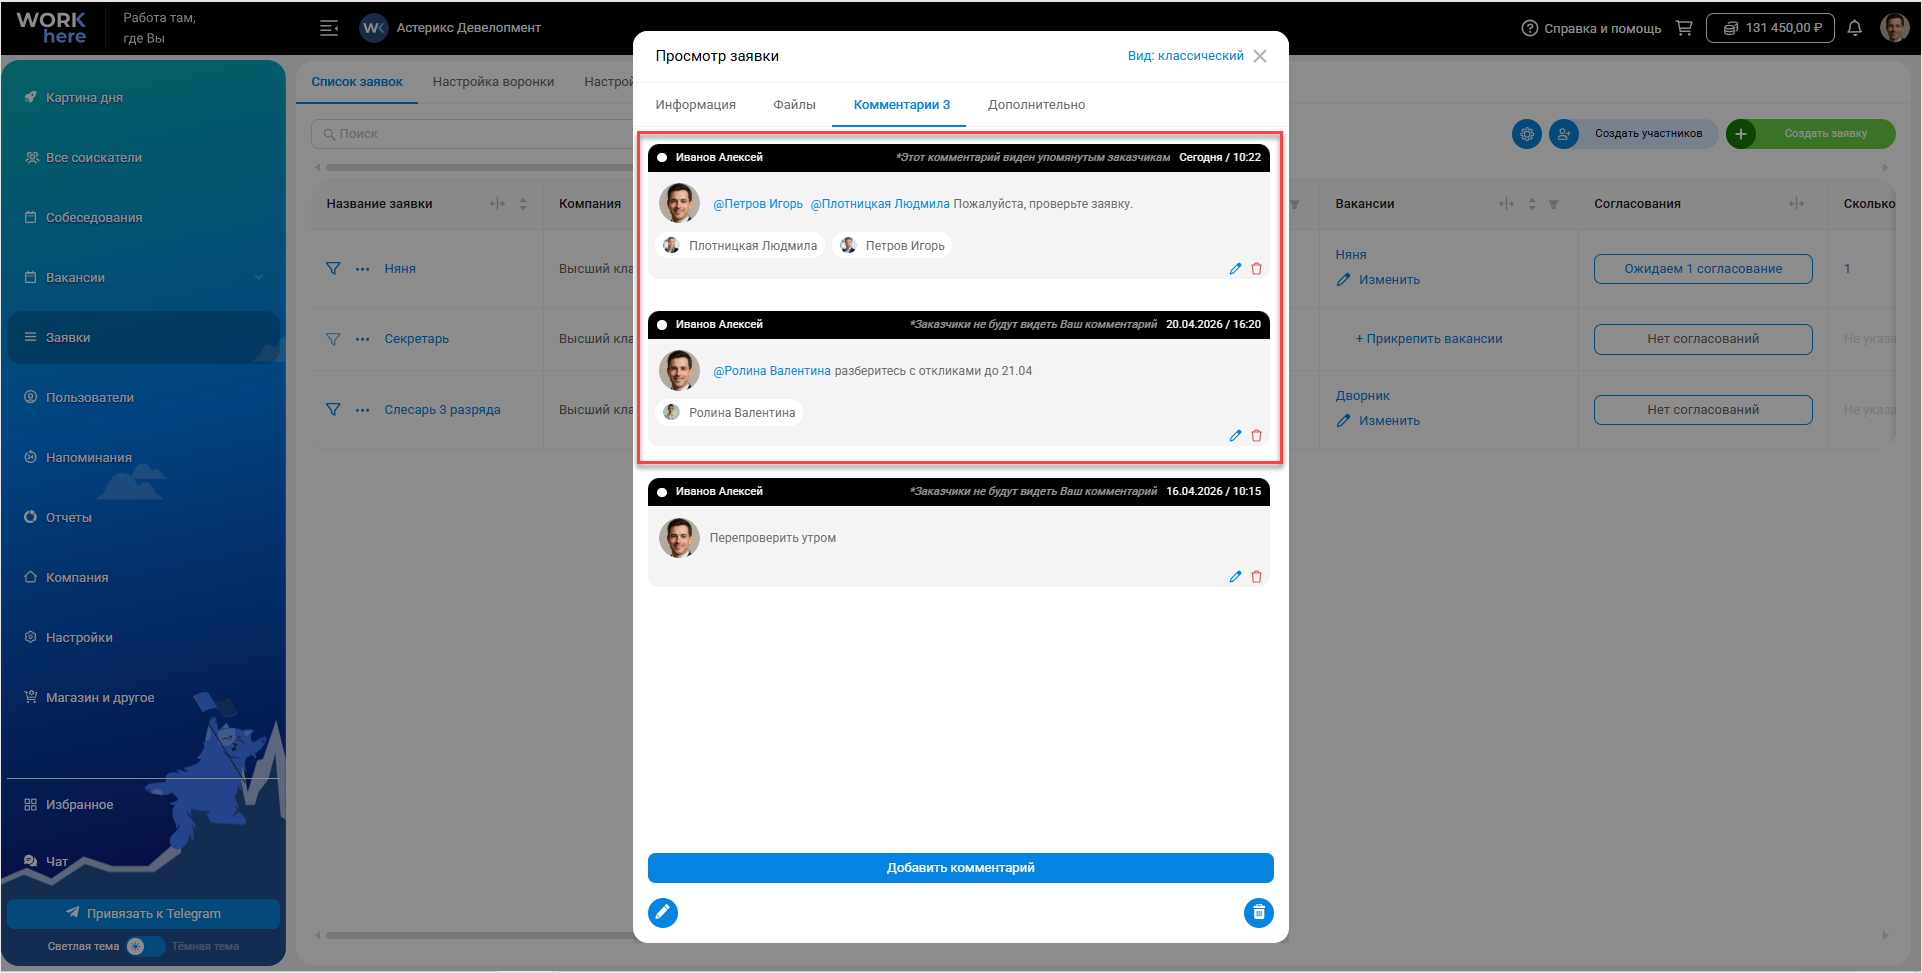Sort the Название заявки column arrows
The width and height of the screenshot is (1922, 973).
pyautogui.click(x=523, y=204)
